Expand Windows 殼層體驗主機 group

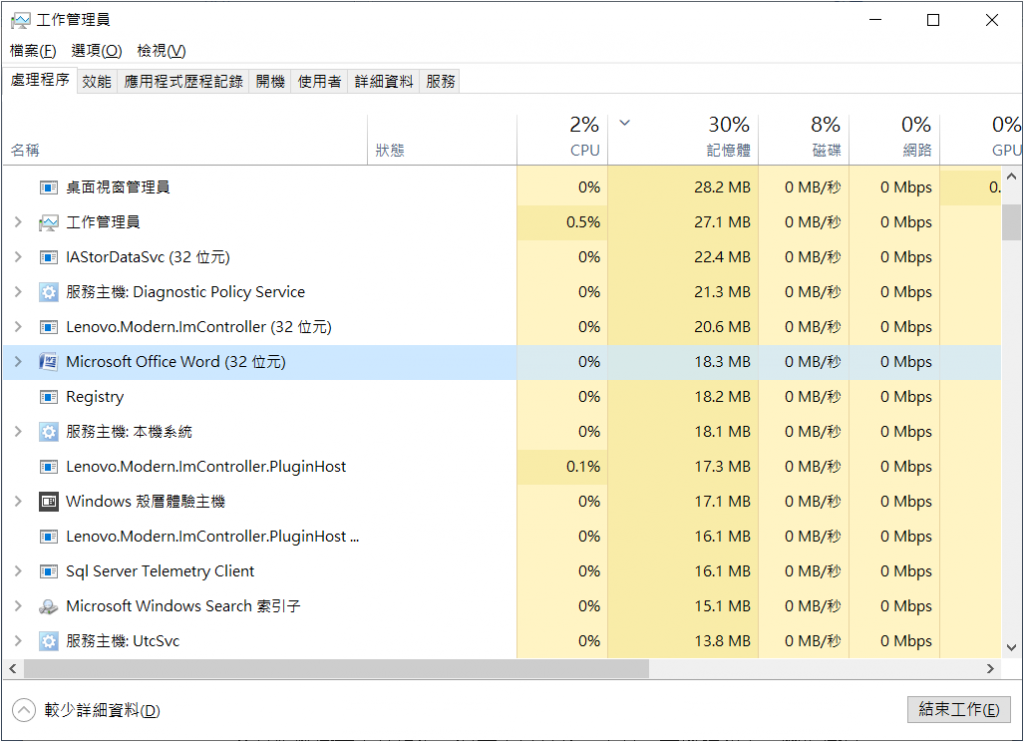pos(18,502)
